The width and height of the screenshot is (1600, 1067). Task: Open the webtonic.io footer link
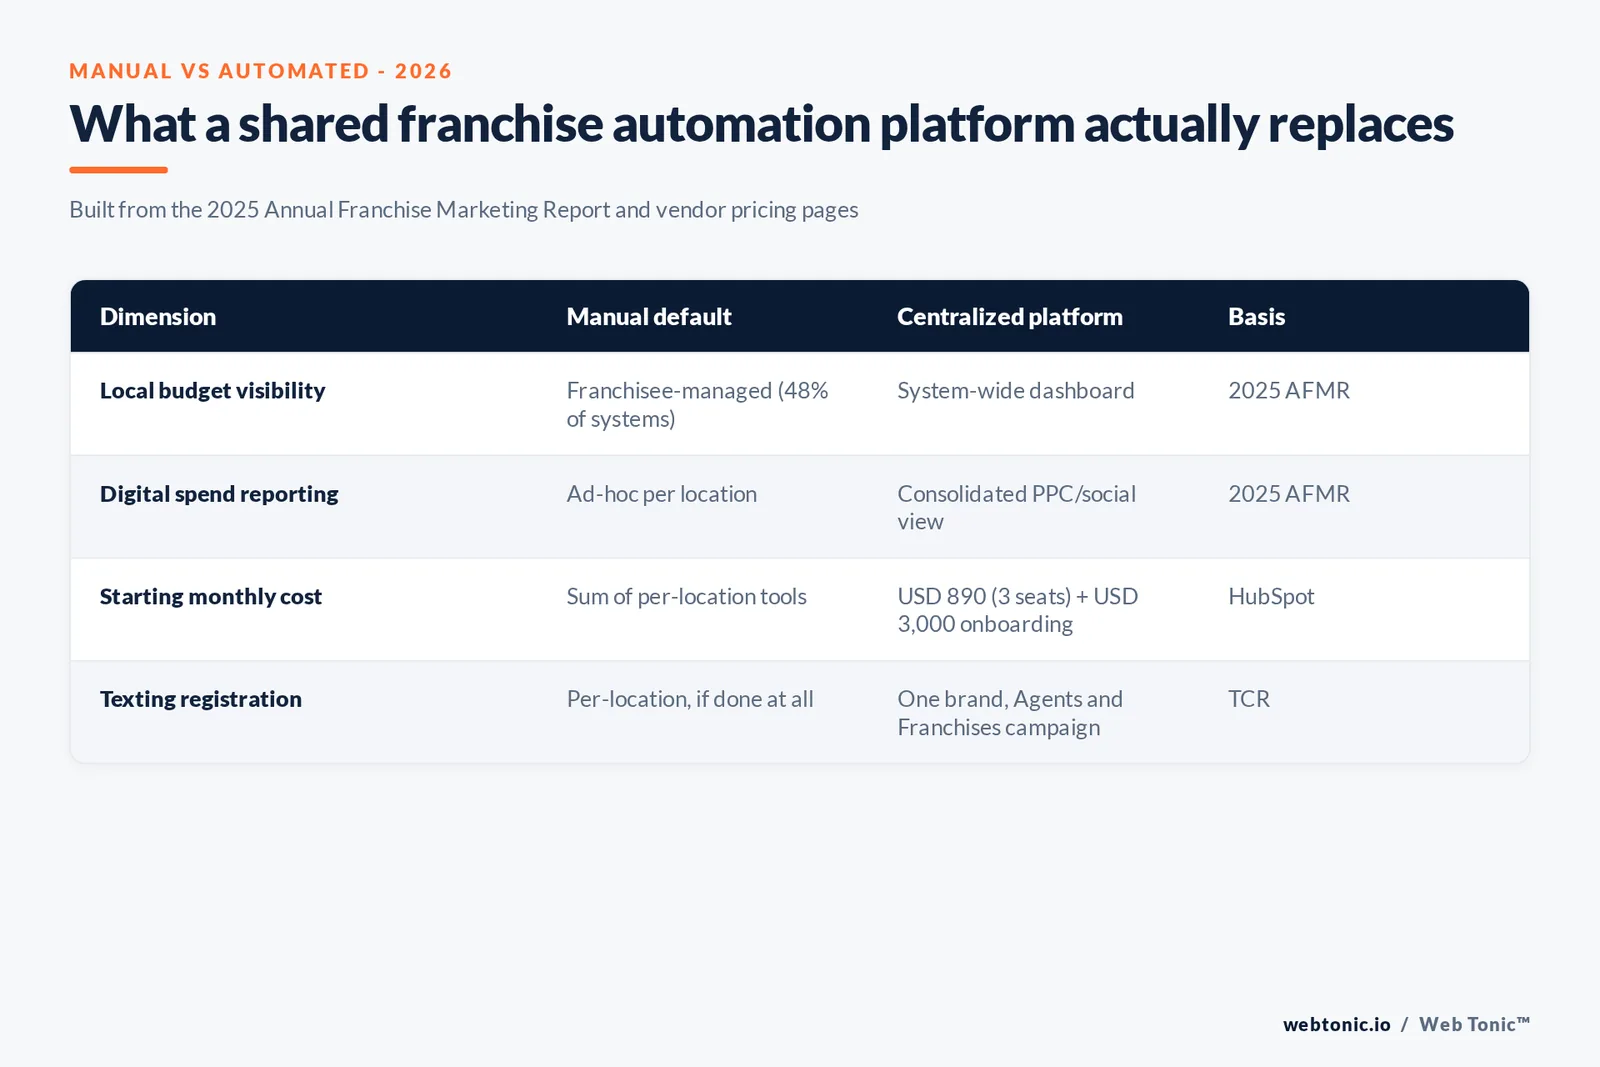tap(1337, 1025)
